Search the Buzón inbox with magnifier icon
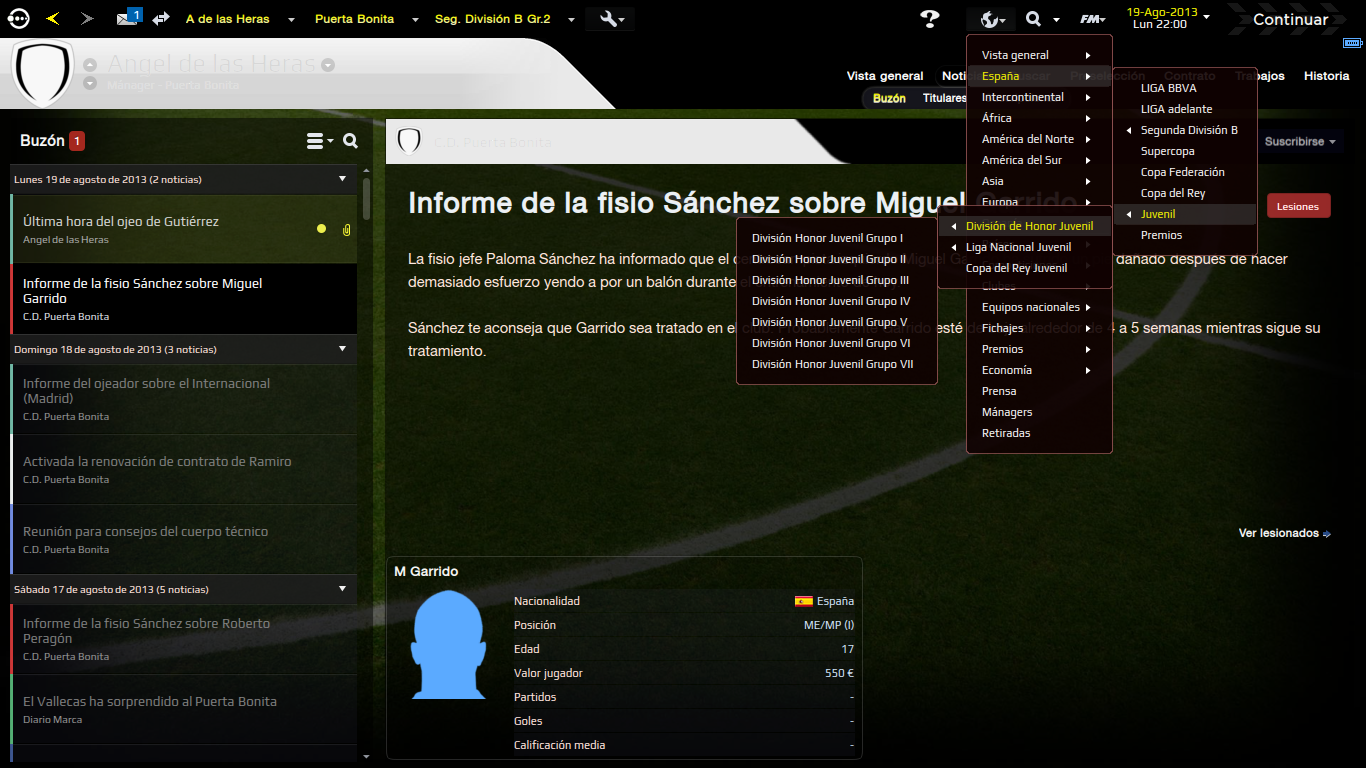This screenshot has height=768, width=1366. 350,141
